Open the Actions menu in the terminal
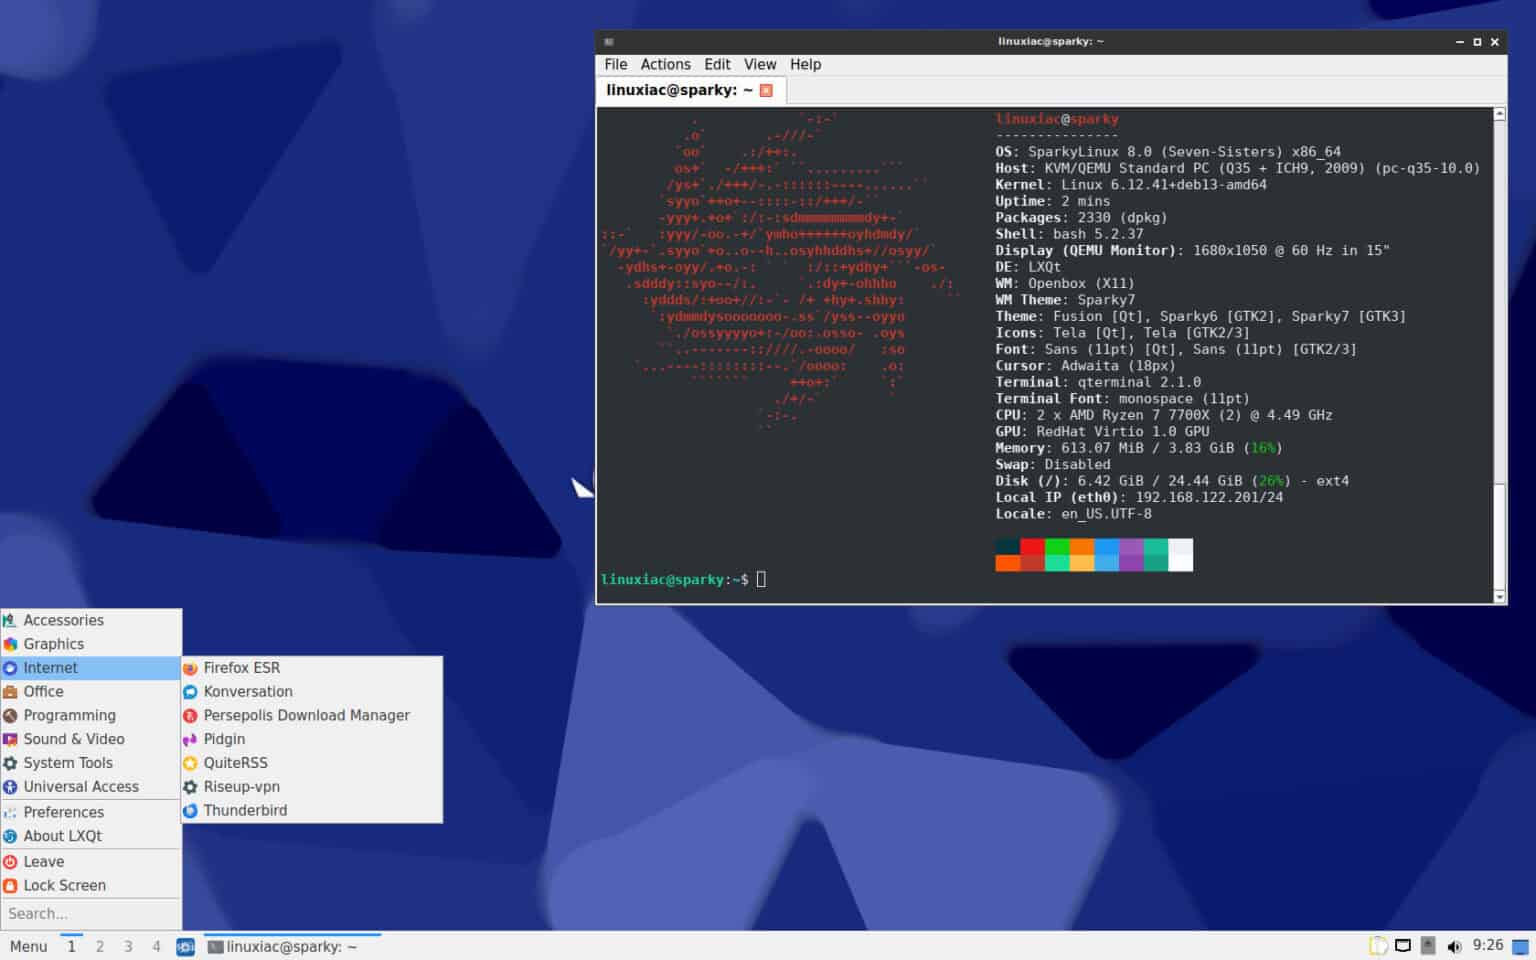This screenshot has height=960, width=1536. 665,64
